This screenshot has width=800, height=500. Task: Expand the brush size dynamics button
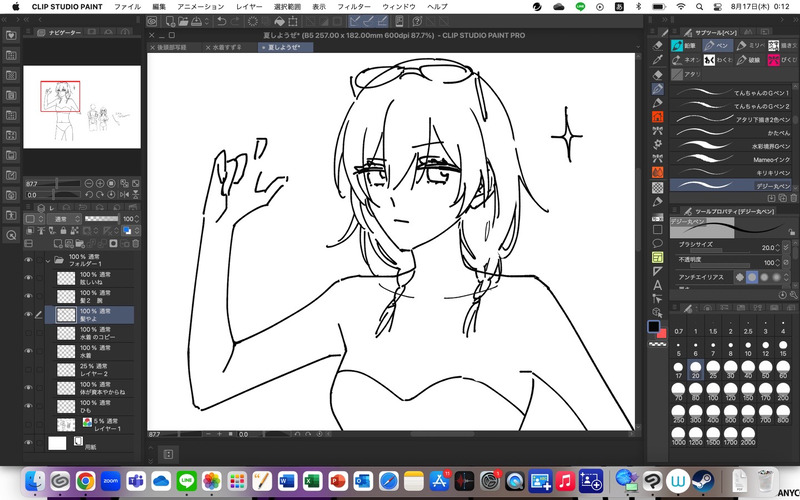pos(786,247)
